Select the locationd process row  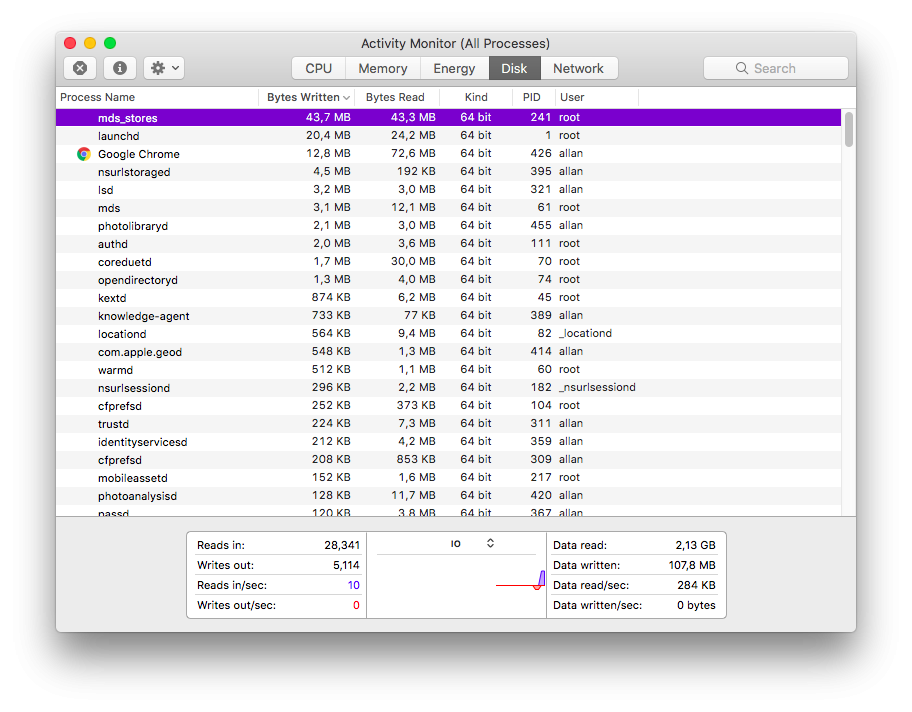448,334
